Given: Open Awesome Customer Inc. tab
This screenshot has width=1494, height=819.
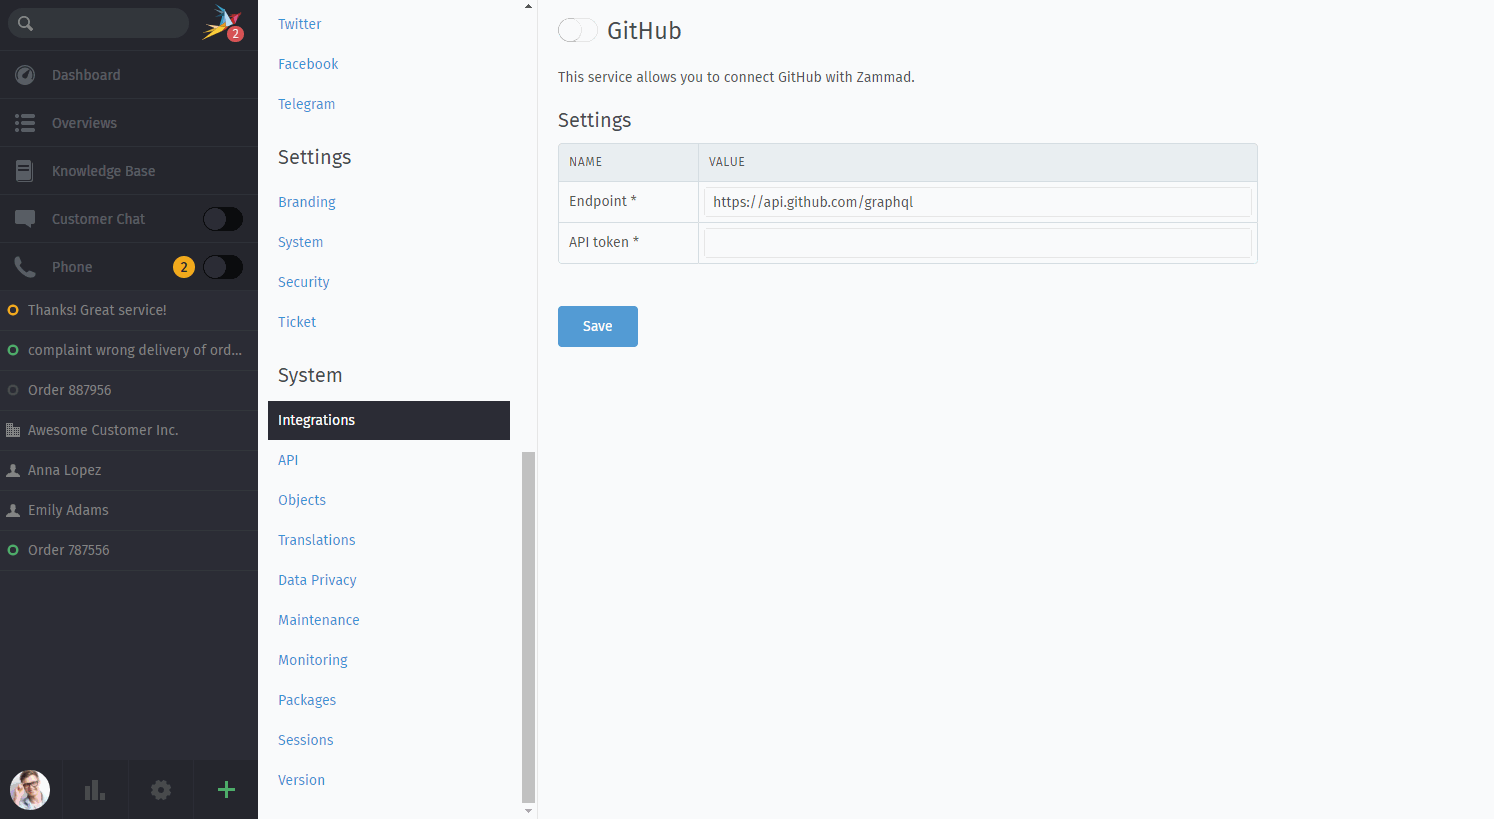Looking at the screenshot, I should coord(129,430).
